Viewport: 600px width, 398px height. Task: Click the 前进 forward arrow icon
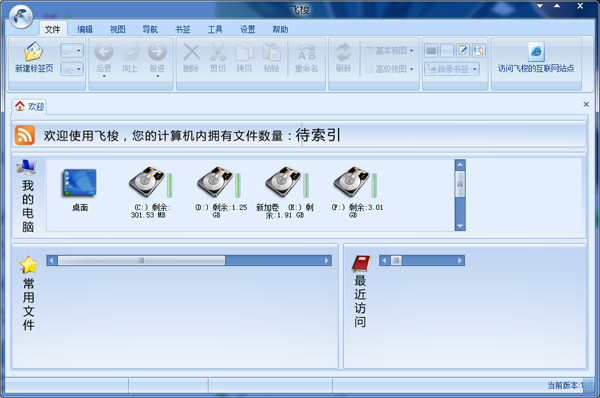(157, 52)
